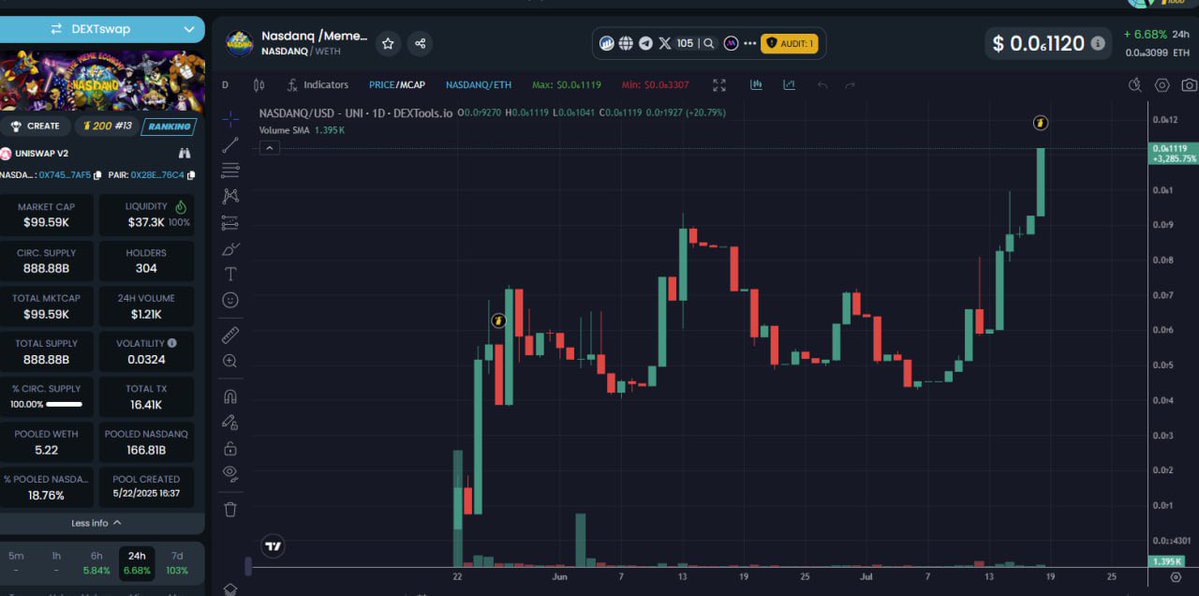This screenshot has height=596, width=1199.
Task: Open forecasting and measurement tools
Action: (230, 223)
